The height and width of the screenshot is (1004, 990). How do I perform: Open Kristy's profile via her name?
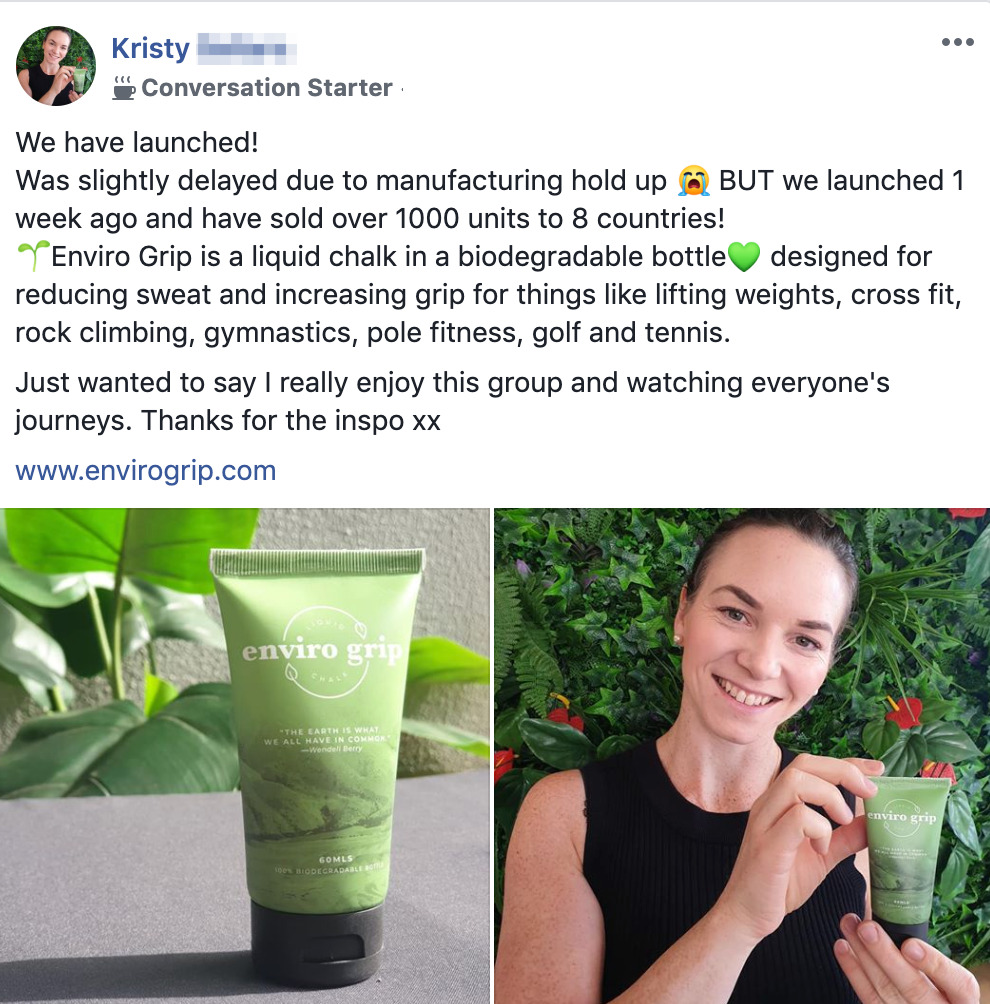pyautogui.click(x=150, y=49)
